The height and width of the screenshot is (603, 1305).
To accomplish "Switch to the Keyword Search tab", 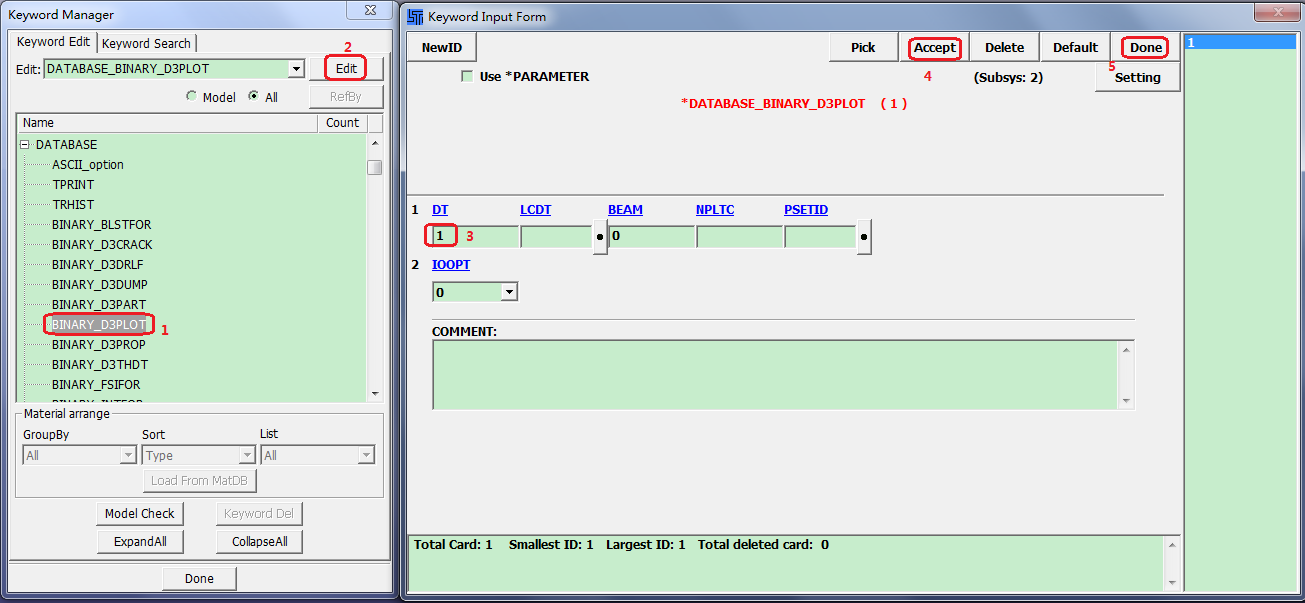I will coord(146,43).
